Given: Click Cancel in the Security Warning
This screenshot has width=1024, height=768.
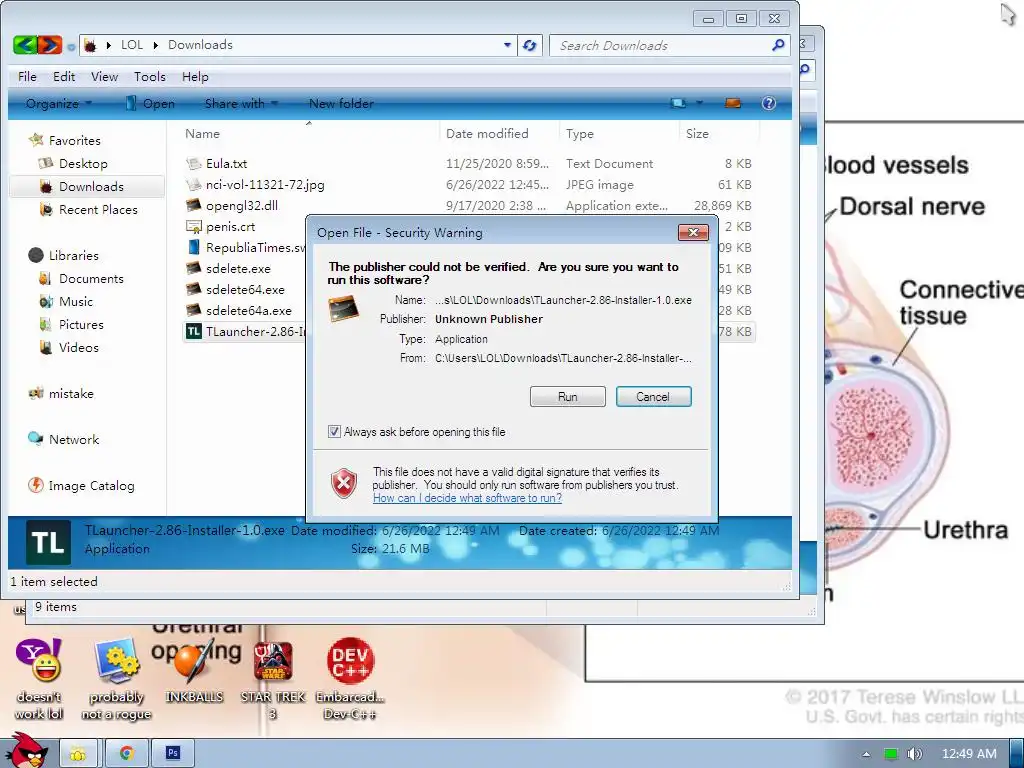Looking at the screenshot, I should 653,396.
